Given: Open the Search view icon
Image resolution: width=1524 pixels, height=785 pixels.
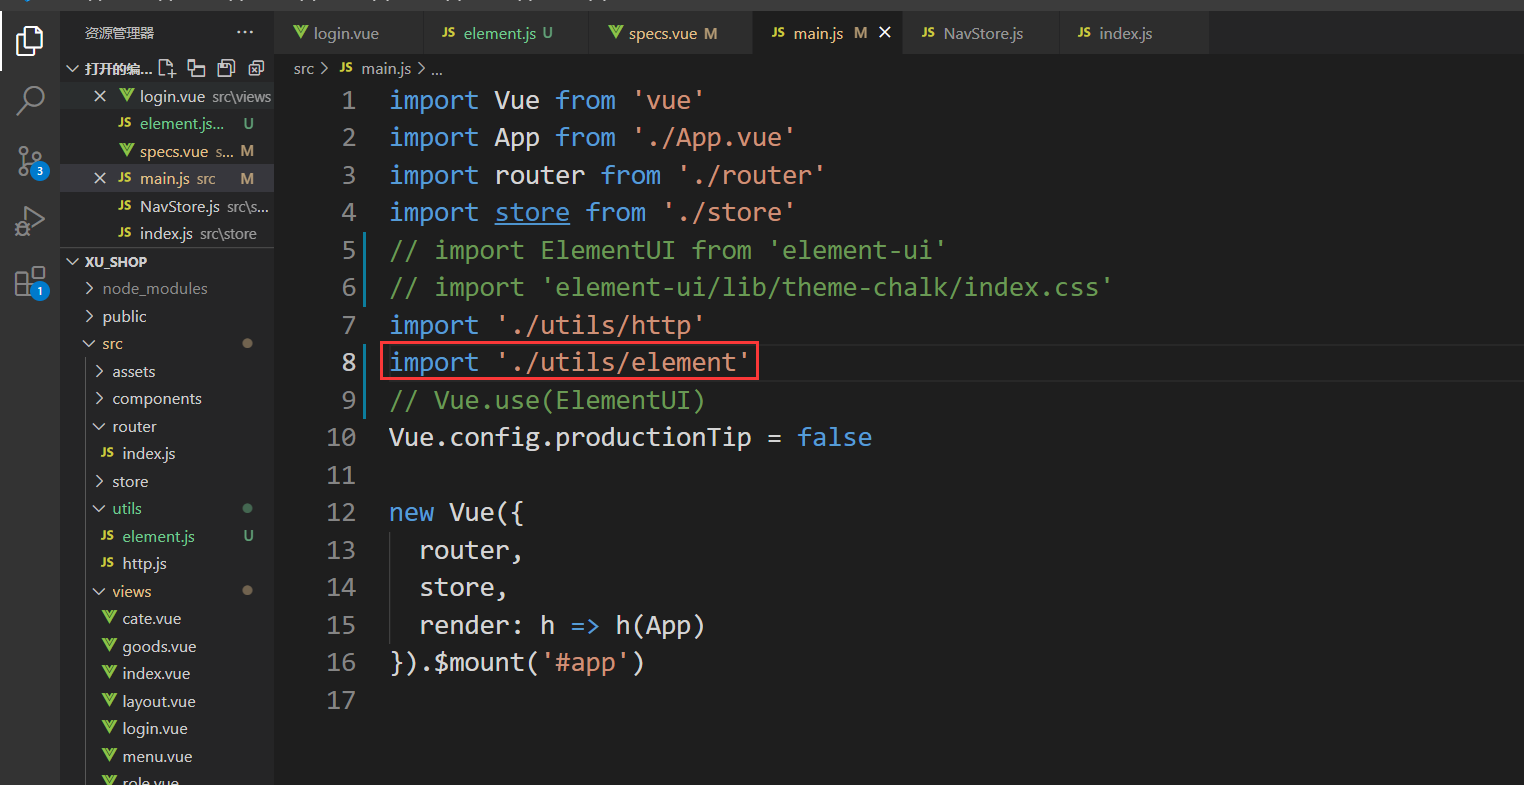Looking at the screenshot, I should (x=30, y=100).
